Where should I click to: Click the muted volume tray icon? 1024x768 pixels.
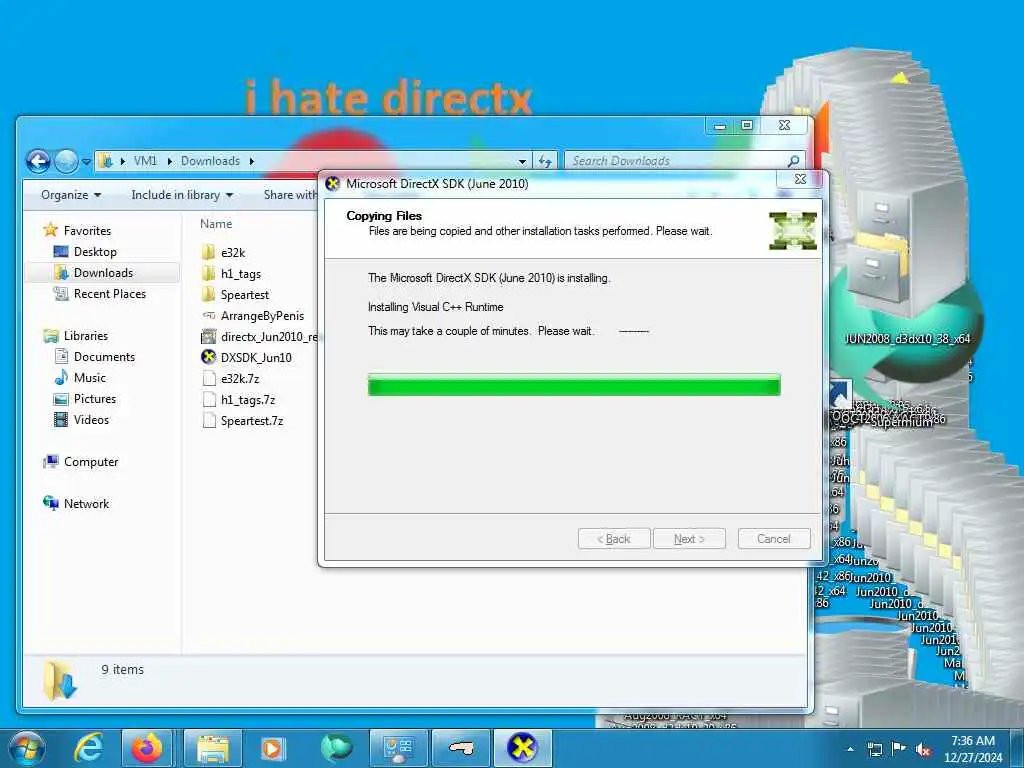click(923, 749)
